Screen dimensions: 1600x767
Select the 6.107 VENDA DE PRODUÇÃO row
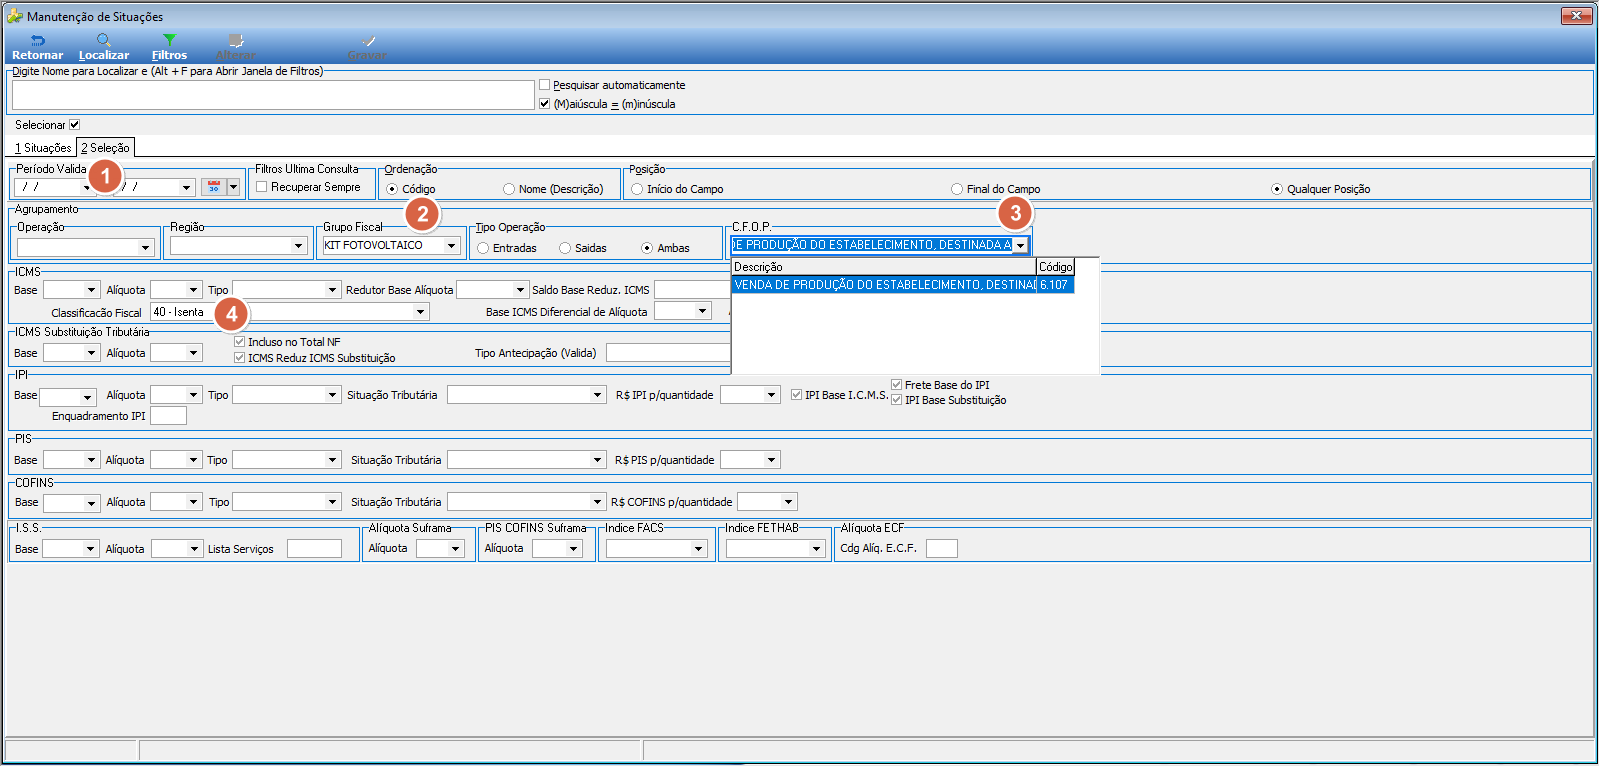point(903,285)
